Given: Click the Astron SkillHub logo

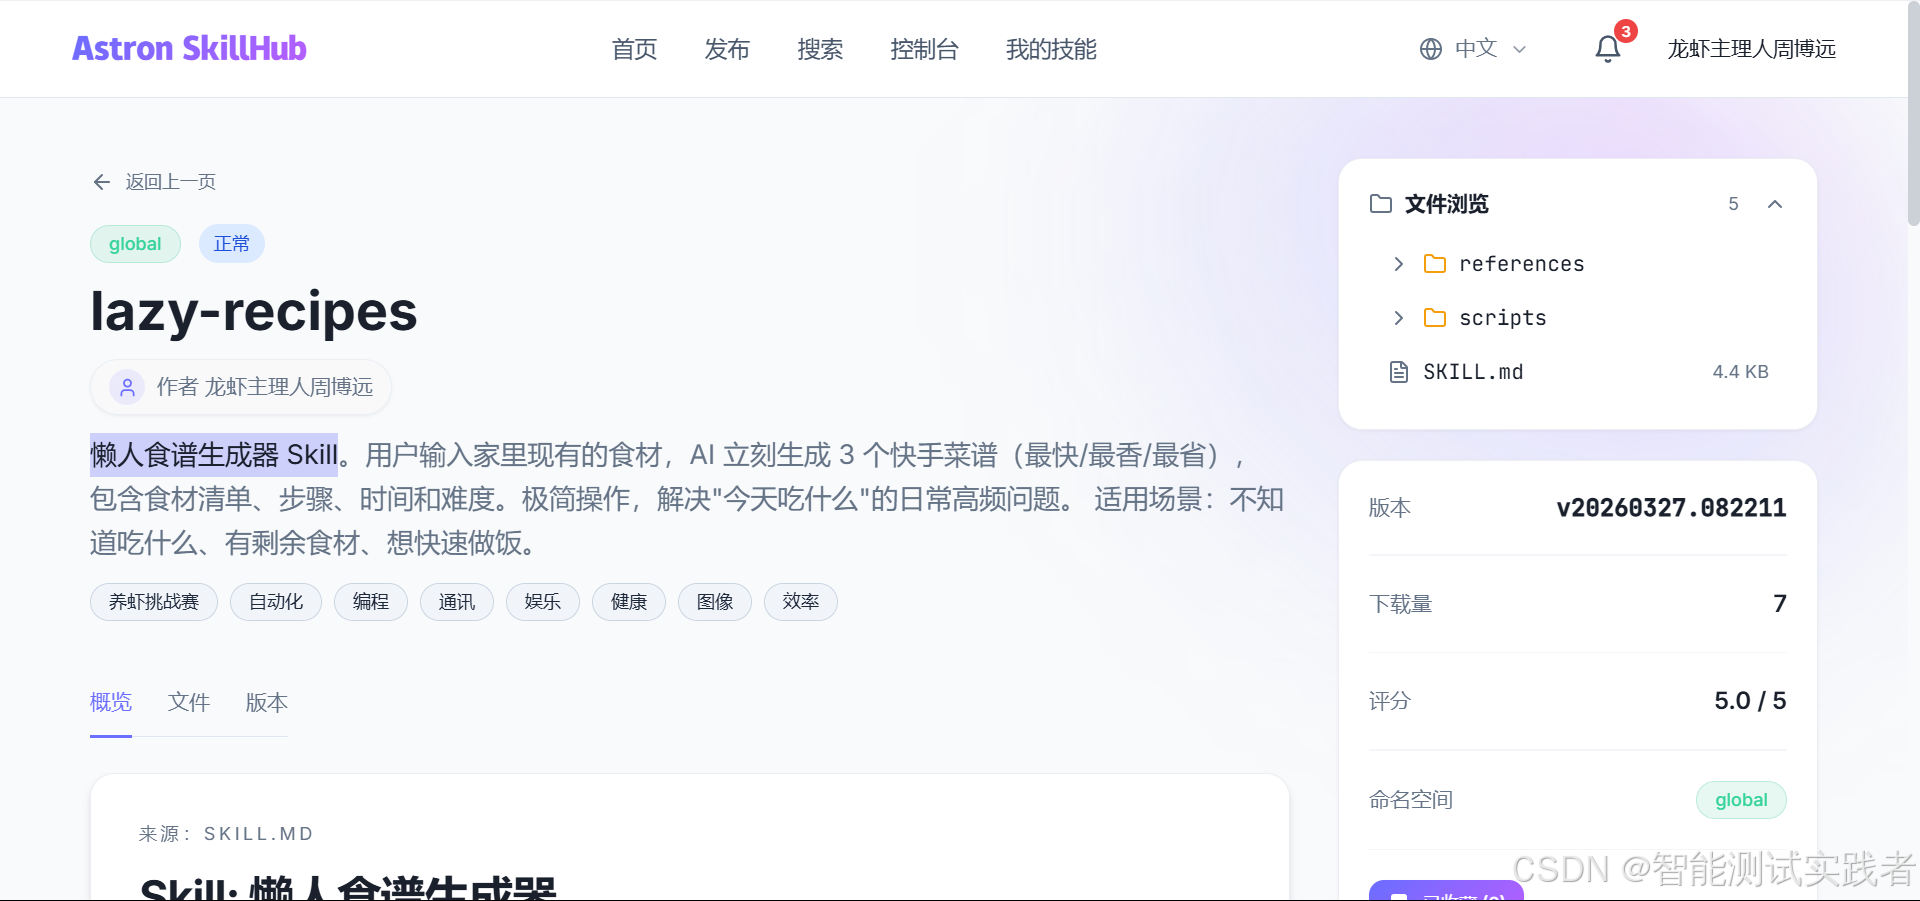Looking at the screenshot, I should [x=189, y=48].
